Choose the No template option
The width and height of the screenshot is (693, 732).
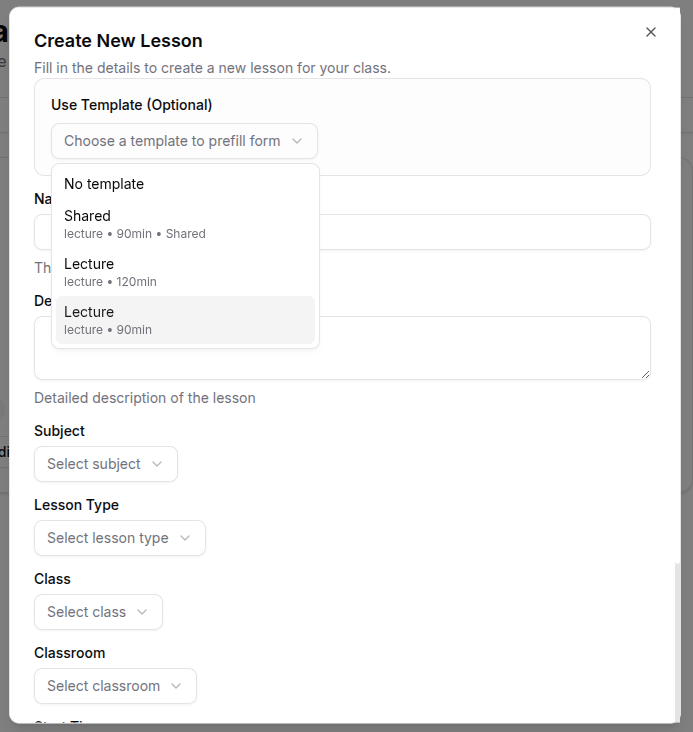point(104,184)
